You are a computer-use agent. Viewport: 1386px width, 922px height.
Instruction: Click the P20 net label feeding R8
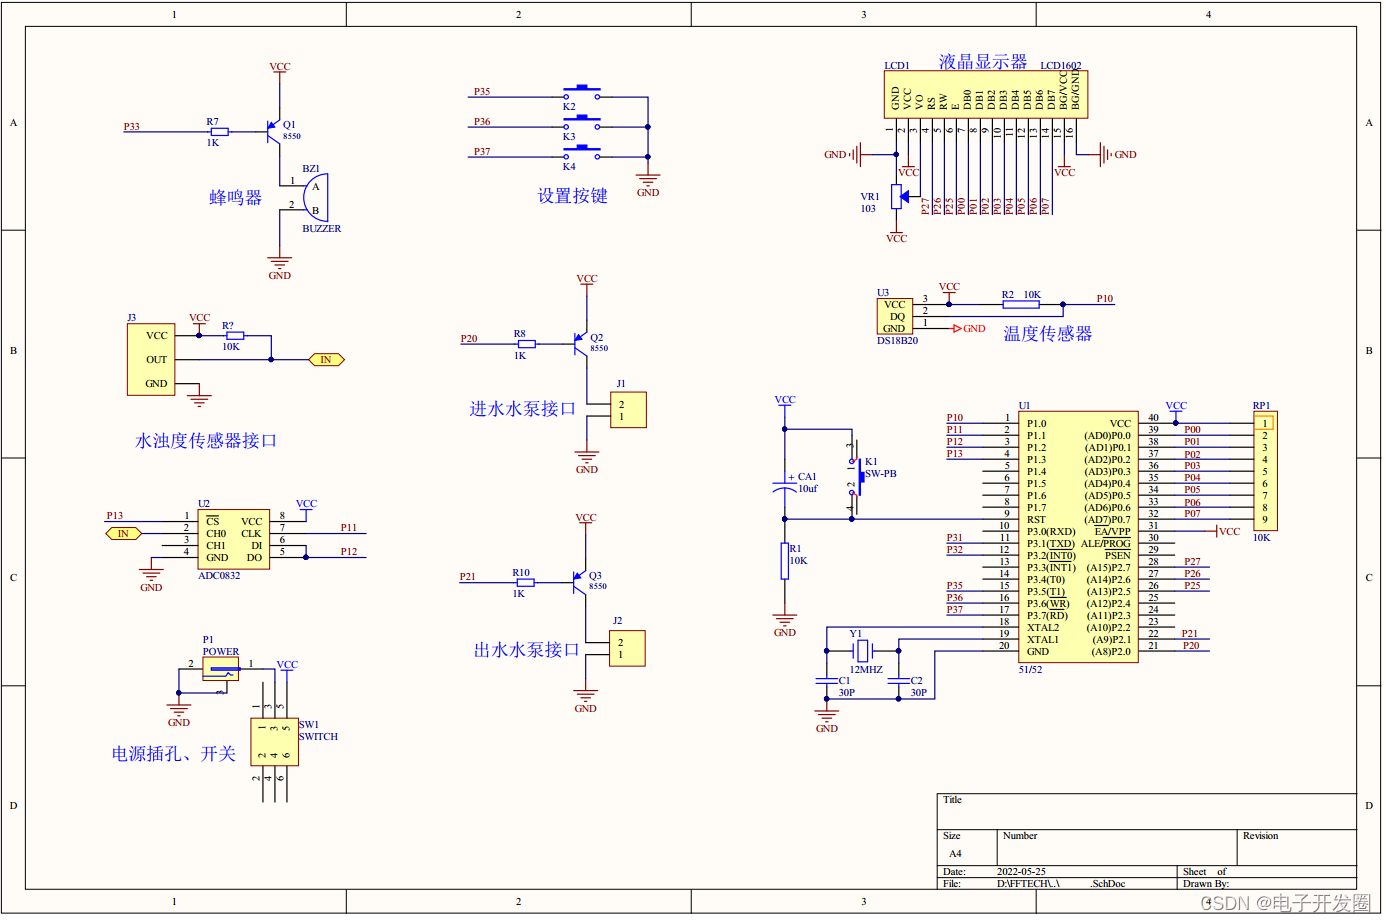469,338
